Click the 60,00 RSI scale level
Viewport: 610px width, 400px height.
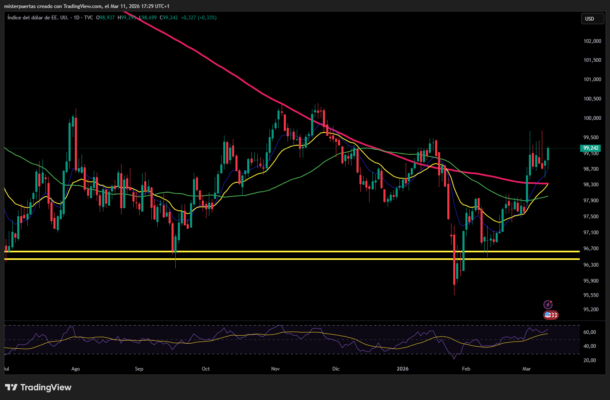pyautogui.click(x=590, y=332)
